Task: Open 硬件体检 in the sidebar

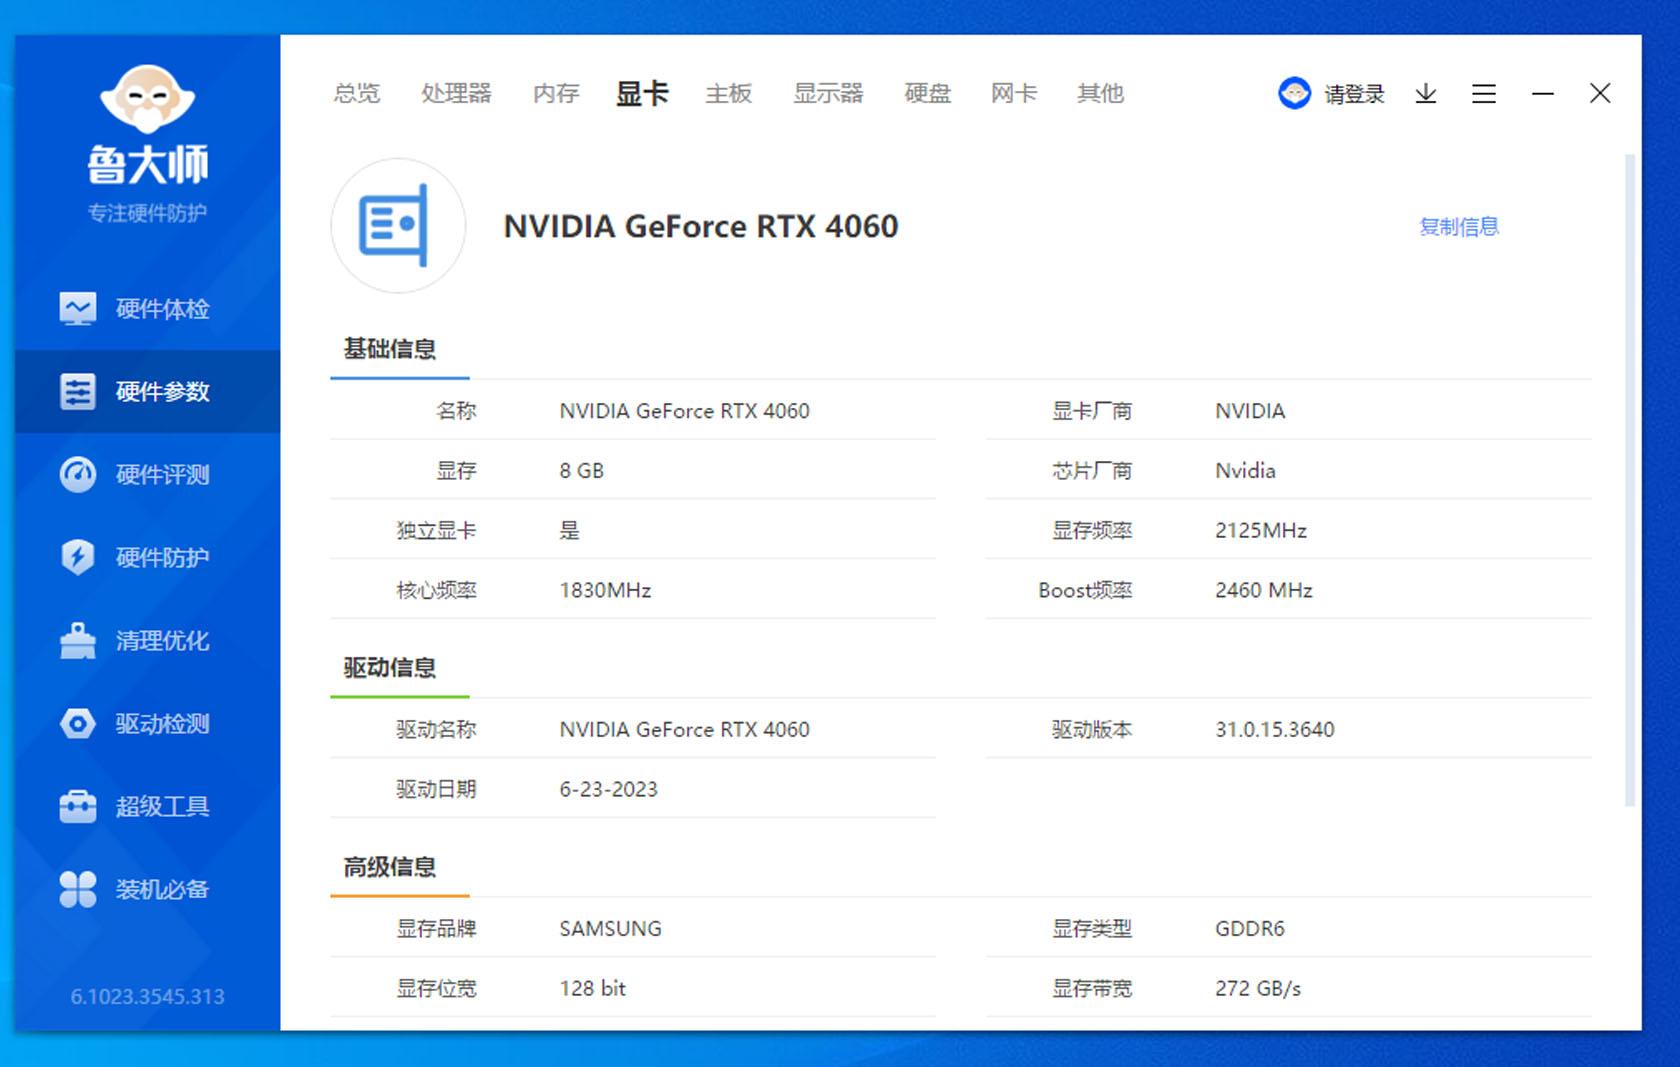Action: click(147, 308)
